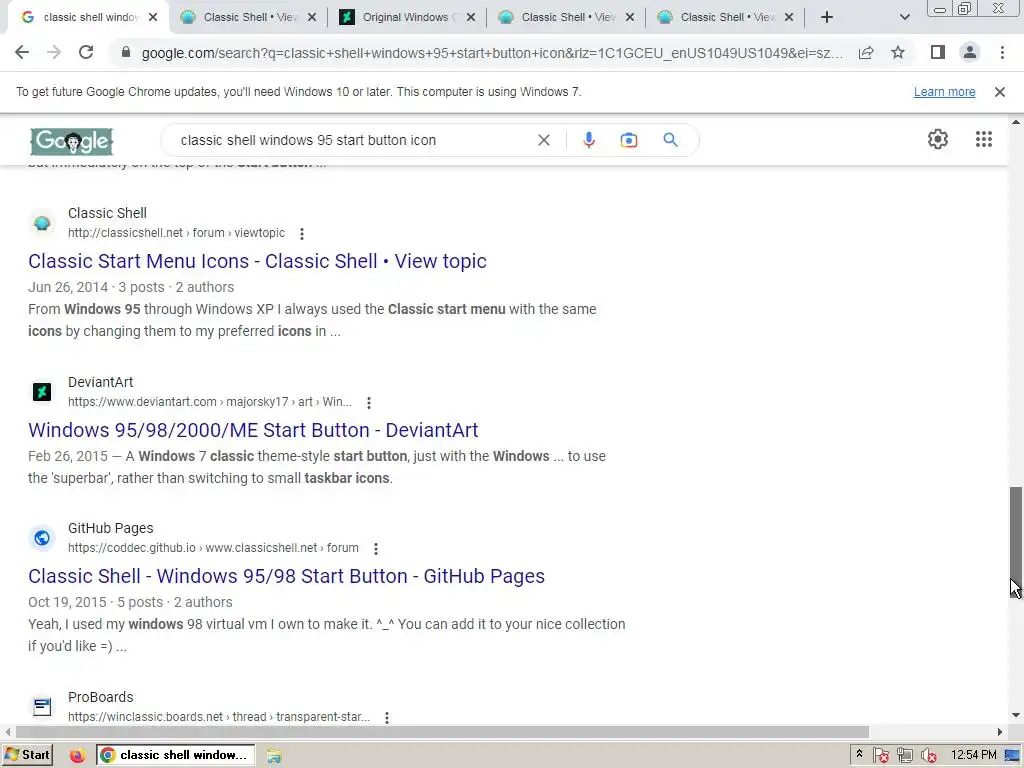
Task: Open file explorer from taskbar
Action: pyautogui.click(x=274, y=756)
